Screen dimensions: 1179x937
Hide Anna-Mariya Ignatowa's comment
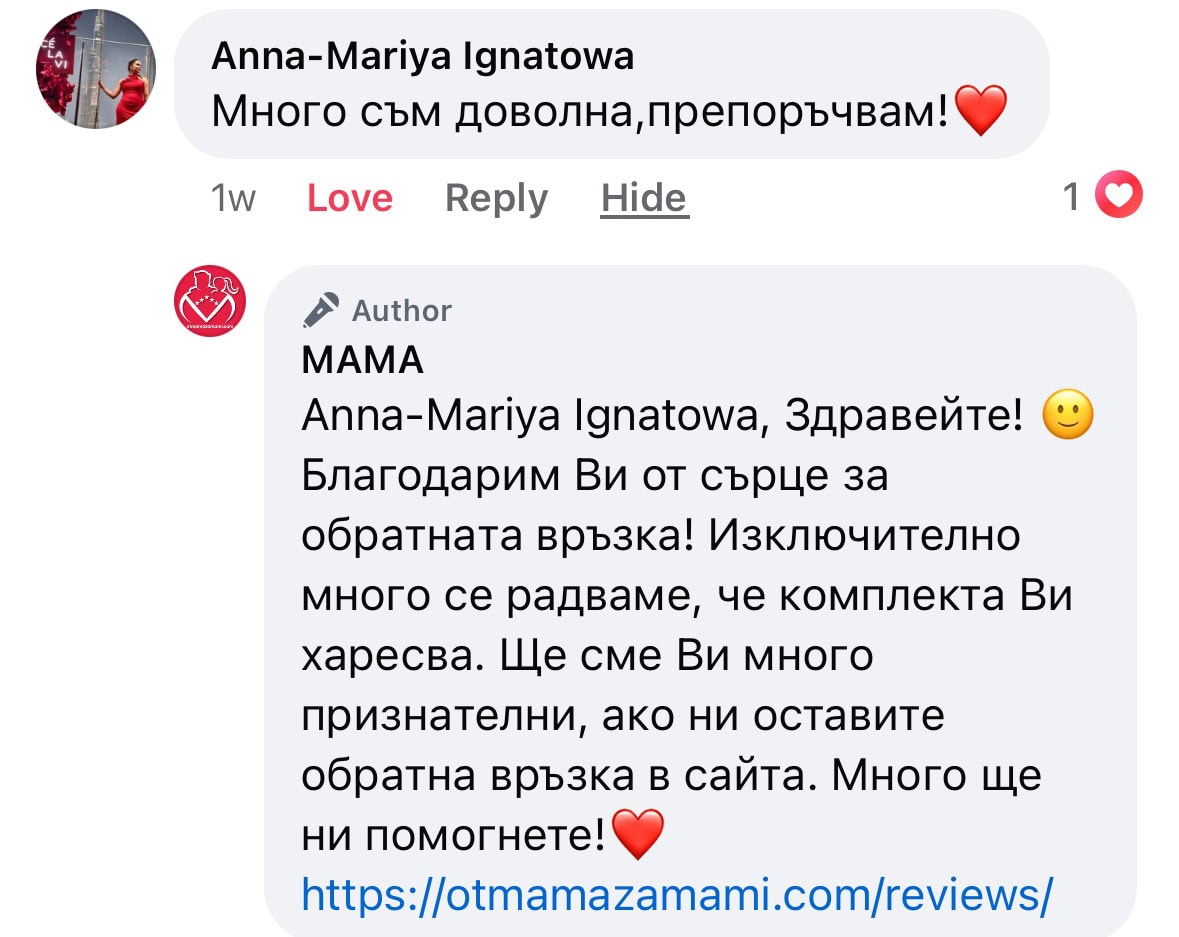click(645, 198)
